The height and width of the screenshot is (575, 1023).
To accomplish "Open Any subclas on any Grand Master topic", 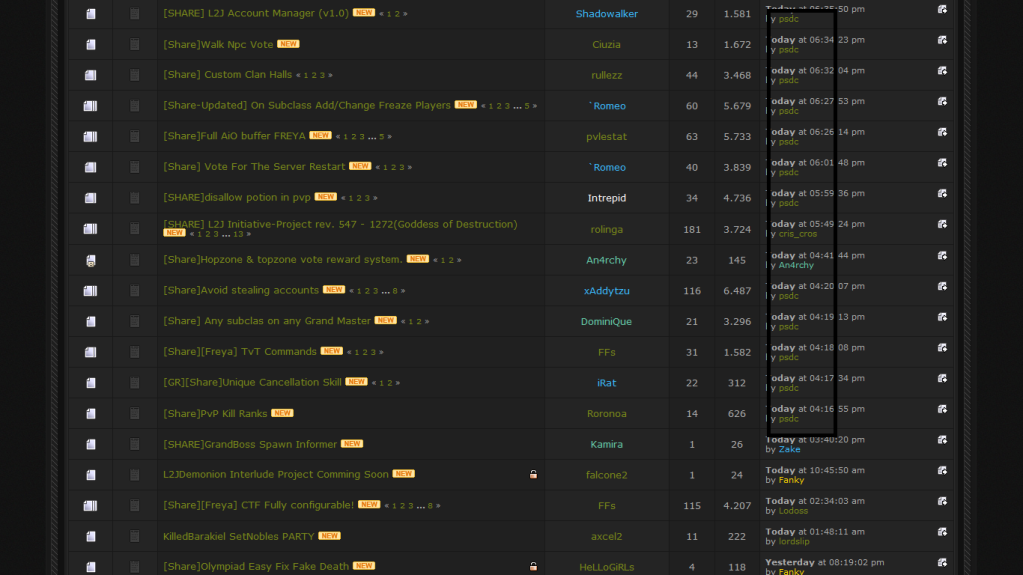I will [x=267, y=320].
